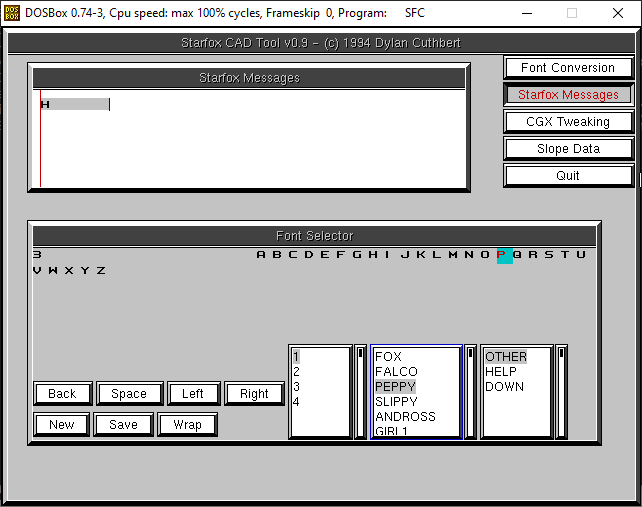Screen dimensions: 642x507
Task: Select message number 3 in list
Action: pos(296,387)
